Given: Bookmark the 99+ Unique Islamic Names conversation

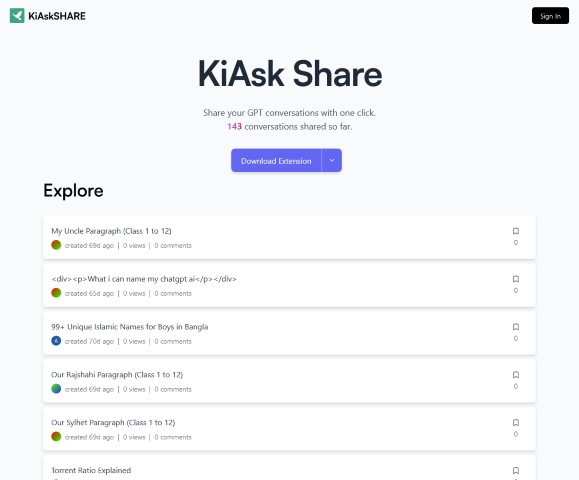Looking at the screenshot, I should click(x=516, y=327).
